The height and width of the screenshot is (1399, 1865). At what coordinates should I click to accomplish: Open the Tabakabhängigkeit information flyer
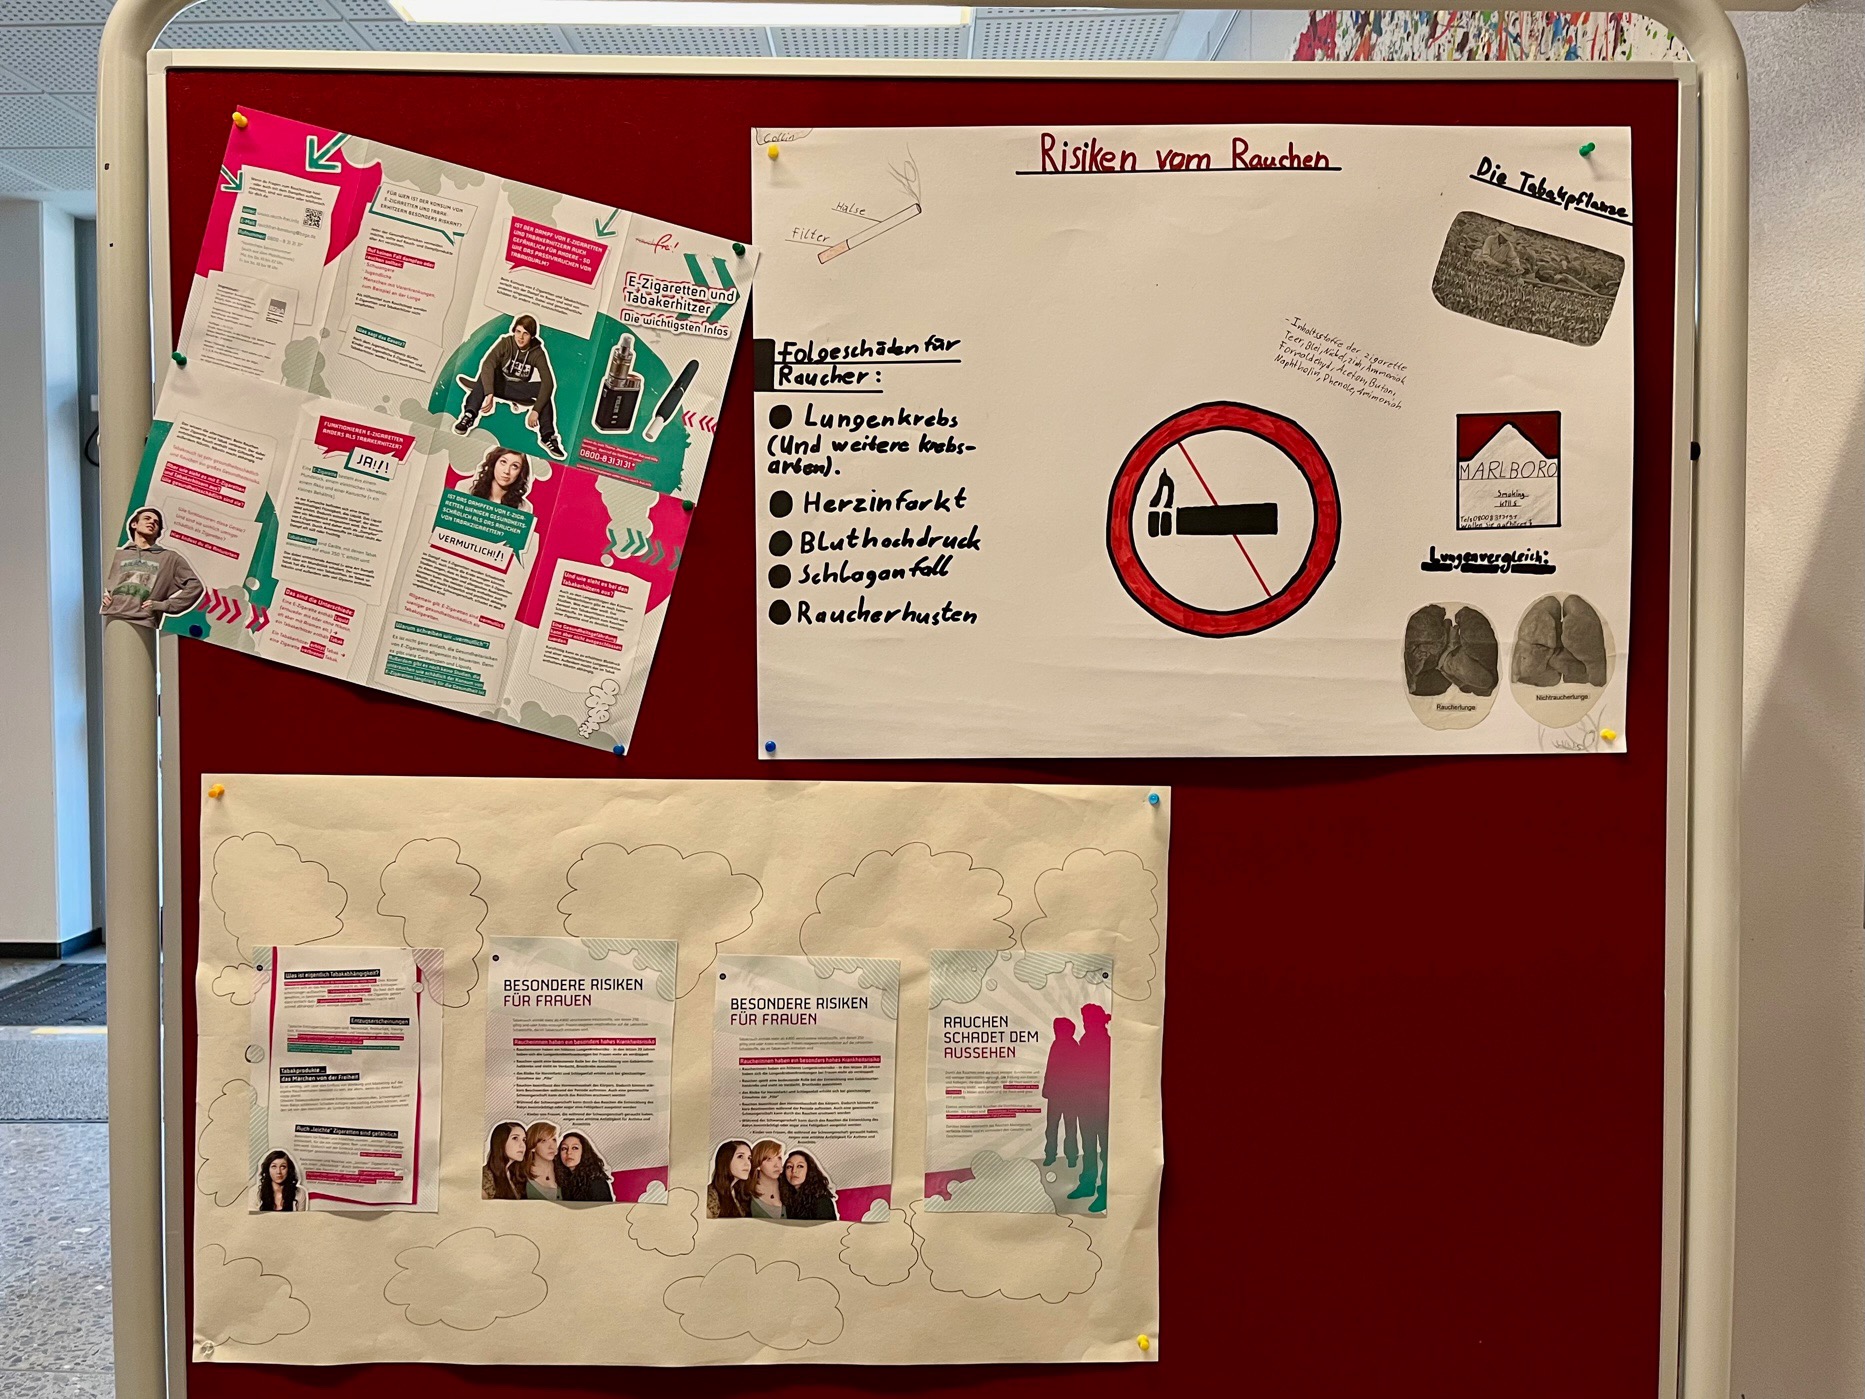pyautogui.click(x=345, y=1078)
